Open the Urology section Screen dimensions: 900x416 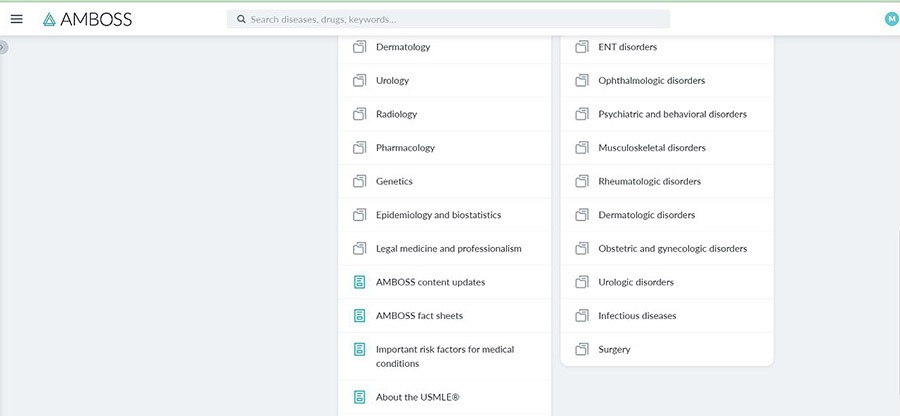pyautogui.click(x=392, y=81)
